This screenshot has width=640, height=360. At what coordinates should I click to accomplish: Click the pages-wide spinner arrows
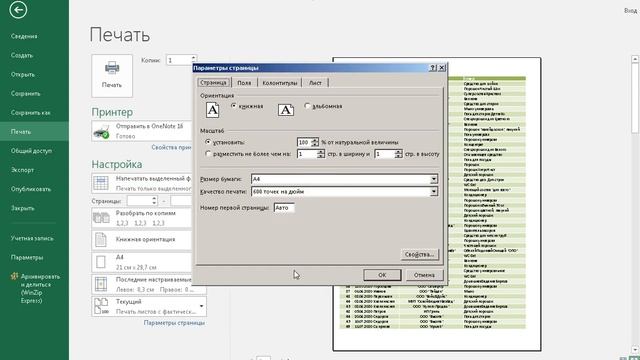click(x=320, y=154)
